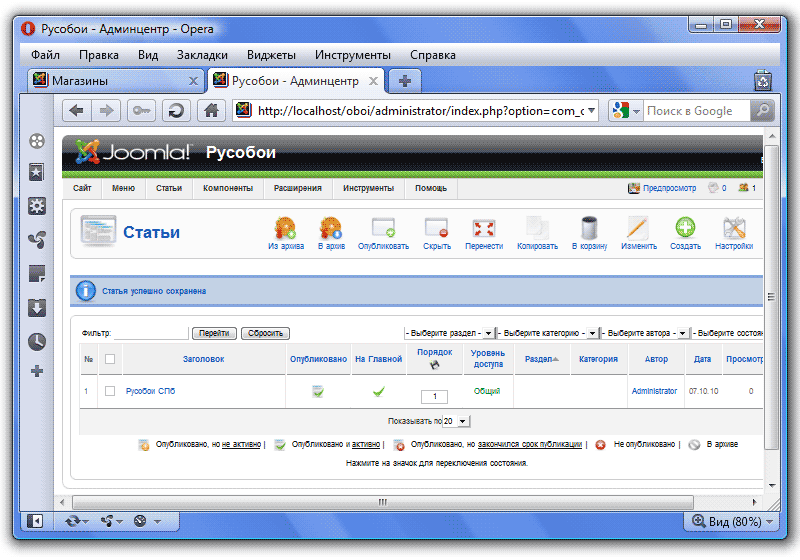Open the 'Русобои СПб' article link
The width and height of the screenshot is (800, 560).
pos(151,391)
